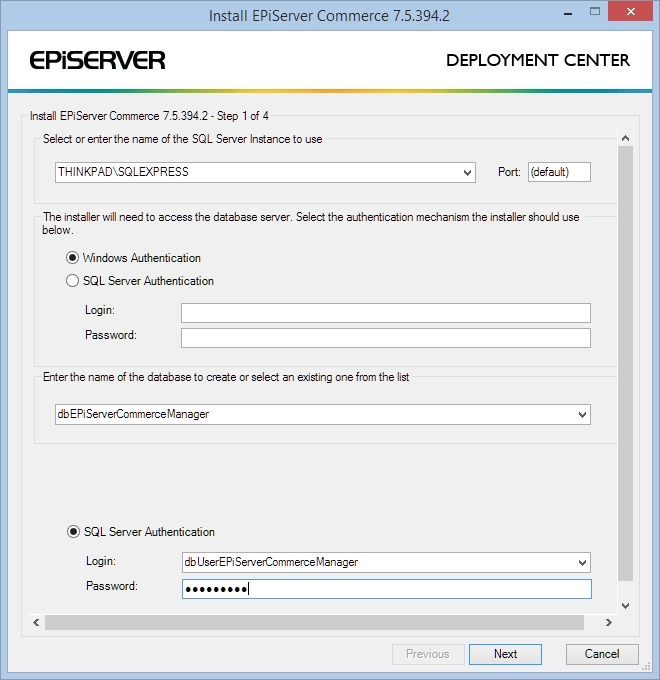Screen dimensions: 660x680
Task: Click the installer Password text box
Action: click(x=385, y=337)
